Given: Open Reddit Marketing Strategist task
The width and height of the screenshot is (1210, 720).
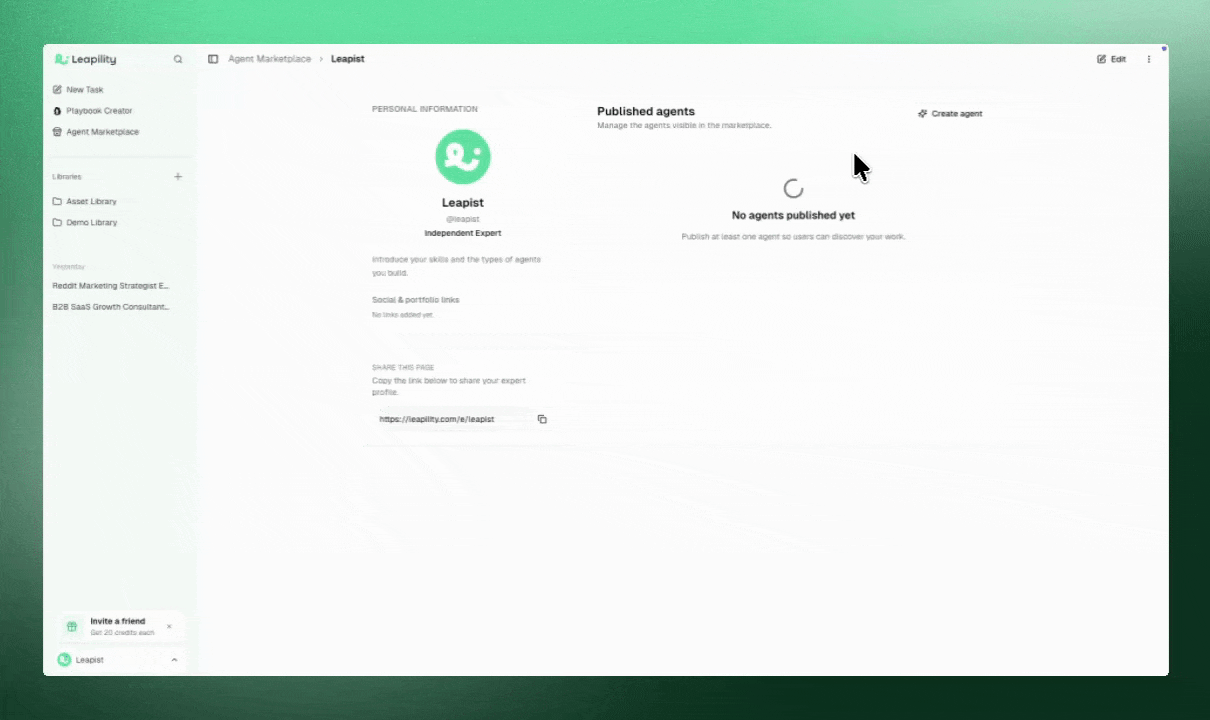Looking at the screenshot, I should tap(111, 286).
